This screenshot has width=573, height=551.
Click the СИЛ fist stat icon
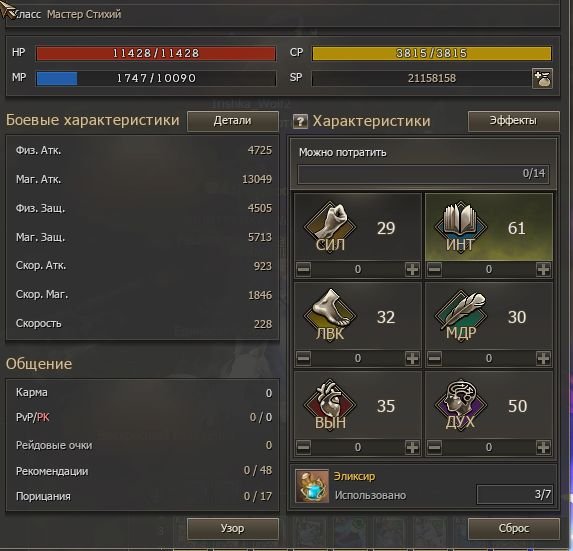(330, 226)
